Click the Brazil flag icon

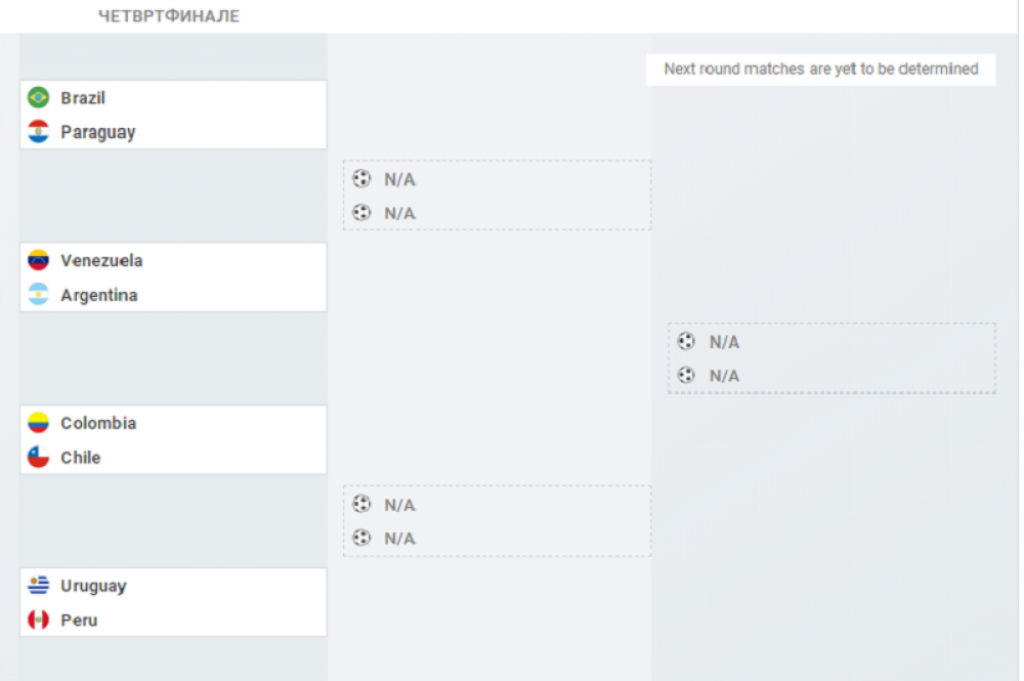tap(38, 98)
